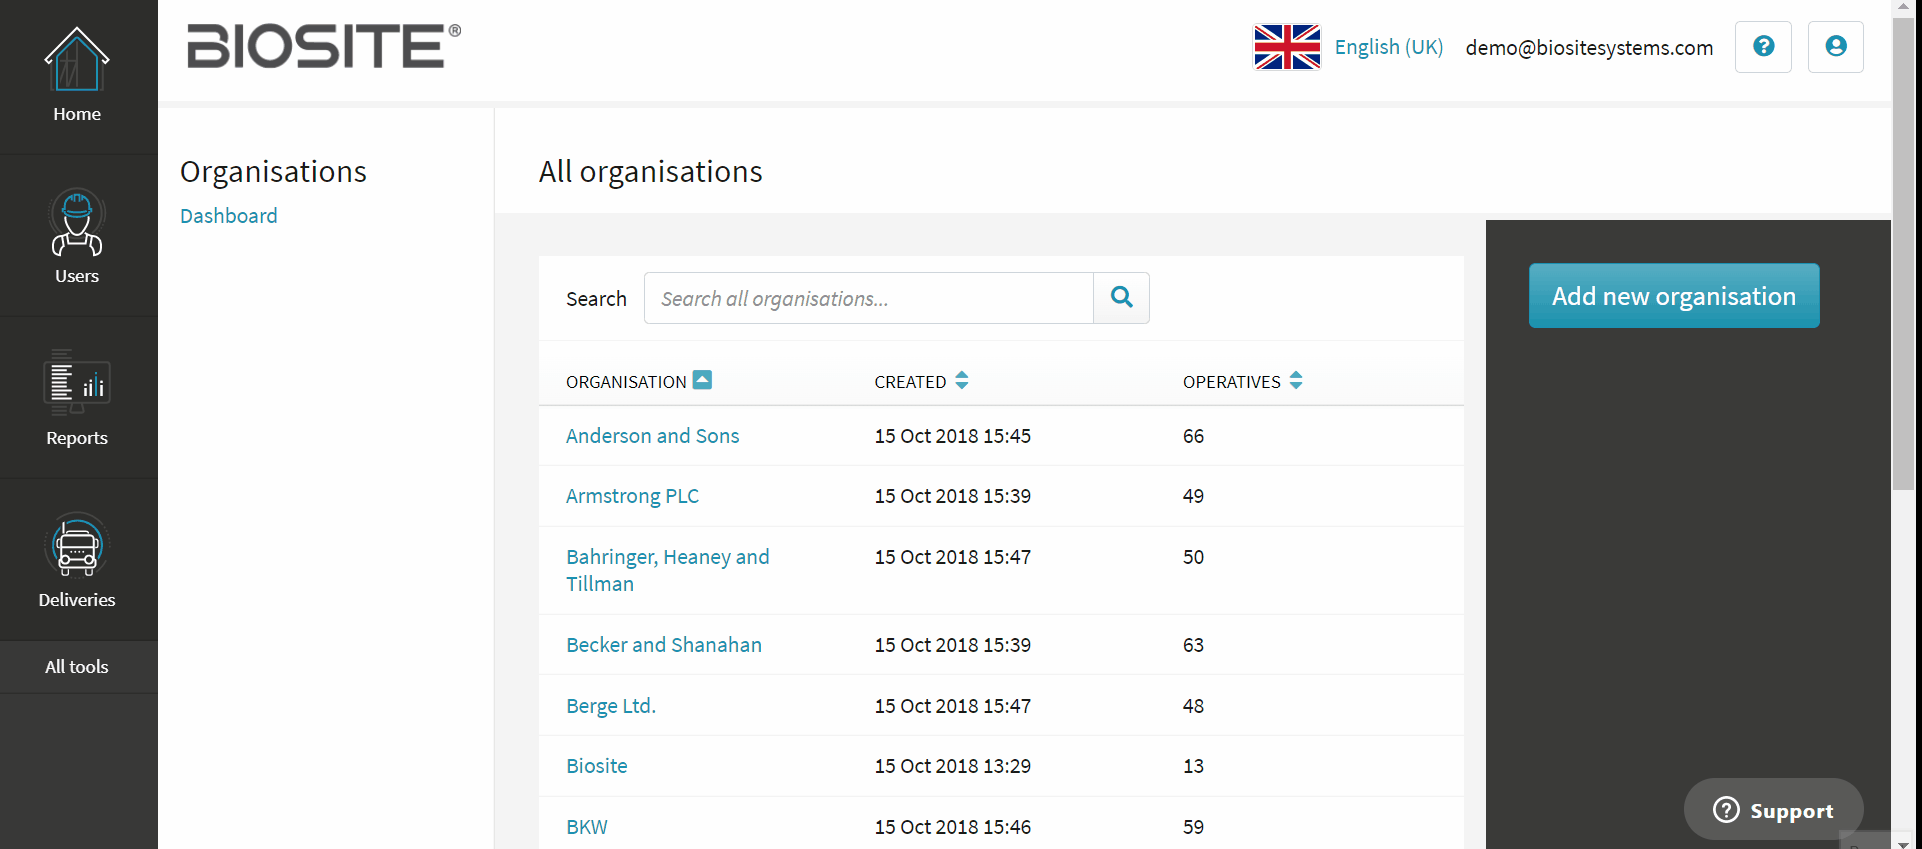Open All tools menu item
The image size is (1922, 849).
pos(77,667)
